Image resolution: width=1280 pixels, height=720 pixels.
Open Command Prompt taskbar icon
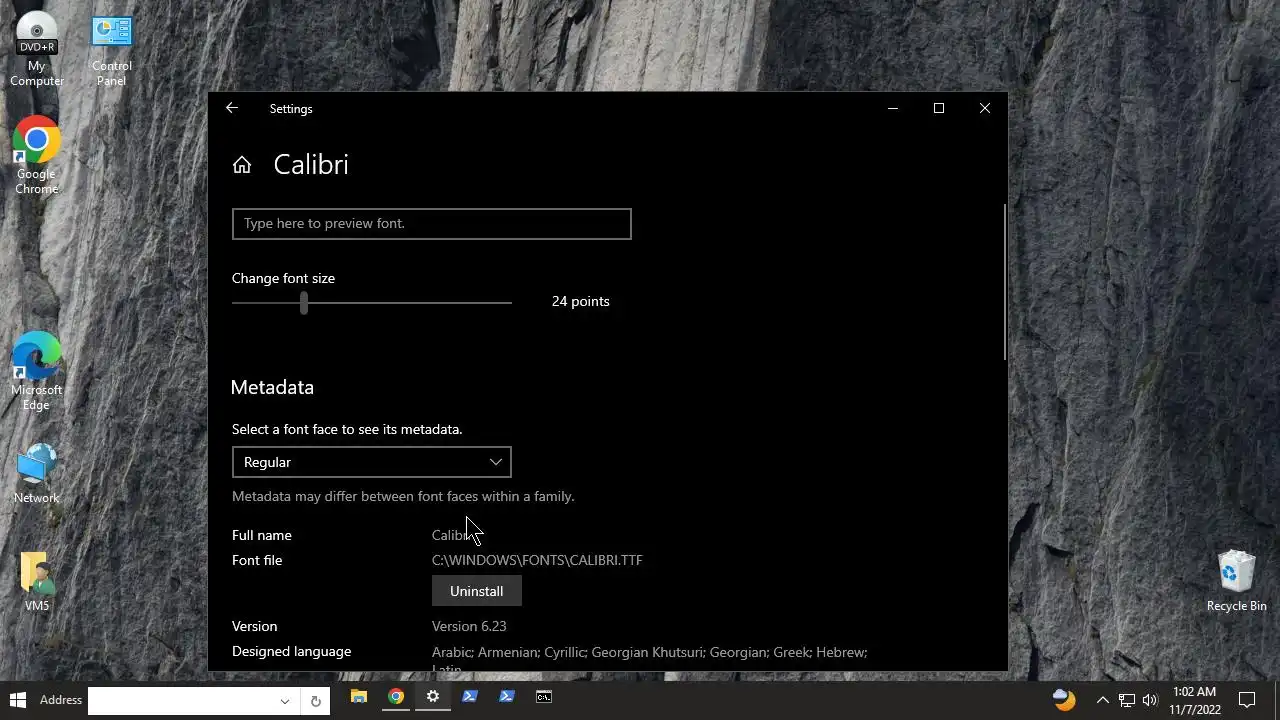coord(544,697)
